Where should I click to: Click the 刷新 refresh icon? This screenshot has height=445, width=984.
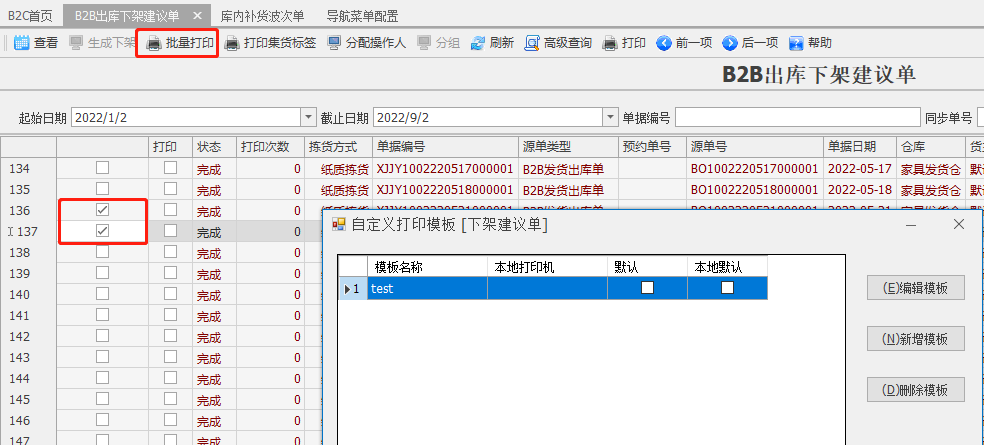click(x=478, y=43)
